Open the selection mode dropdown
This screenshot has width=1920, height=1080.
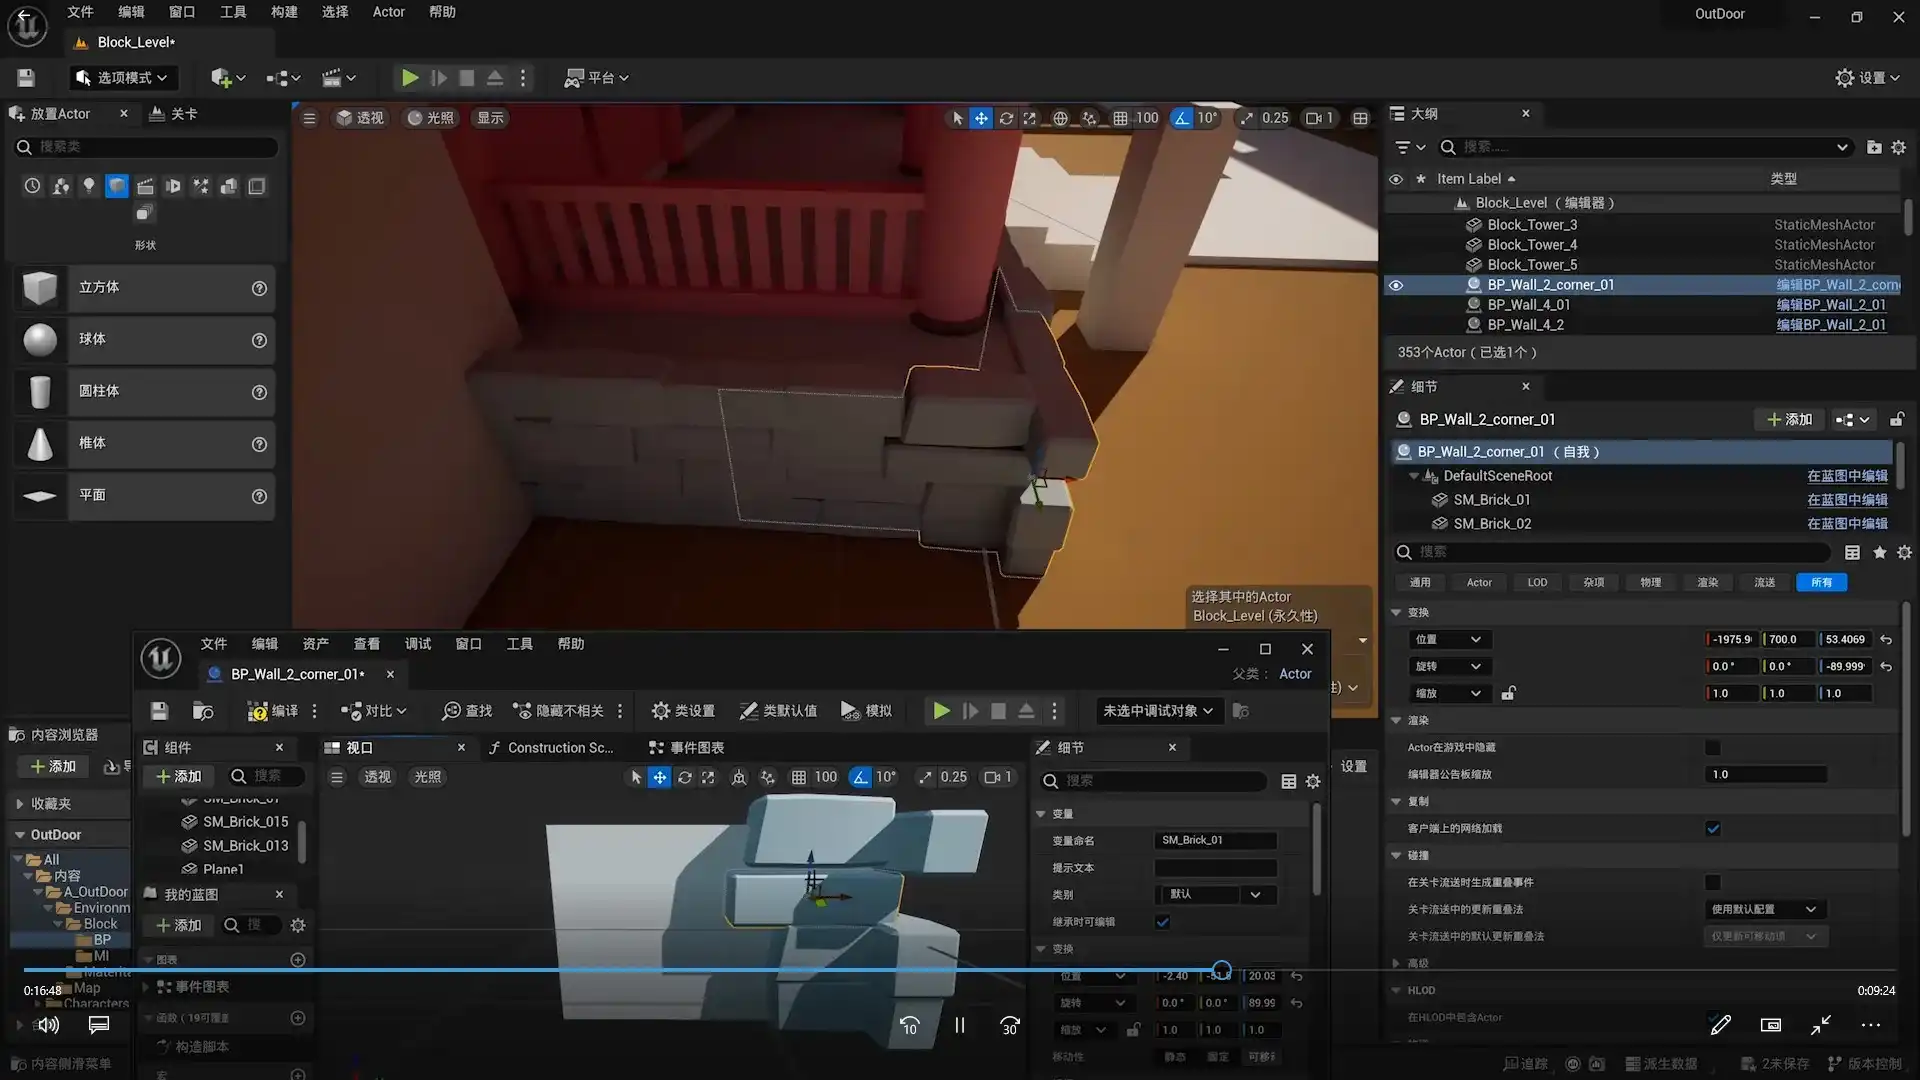coord(123,78)
